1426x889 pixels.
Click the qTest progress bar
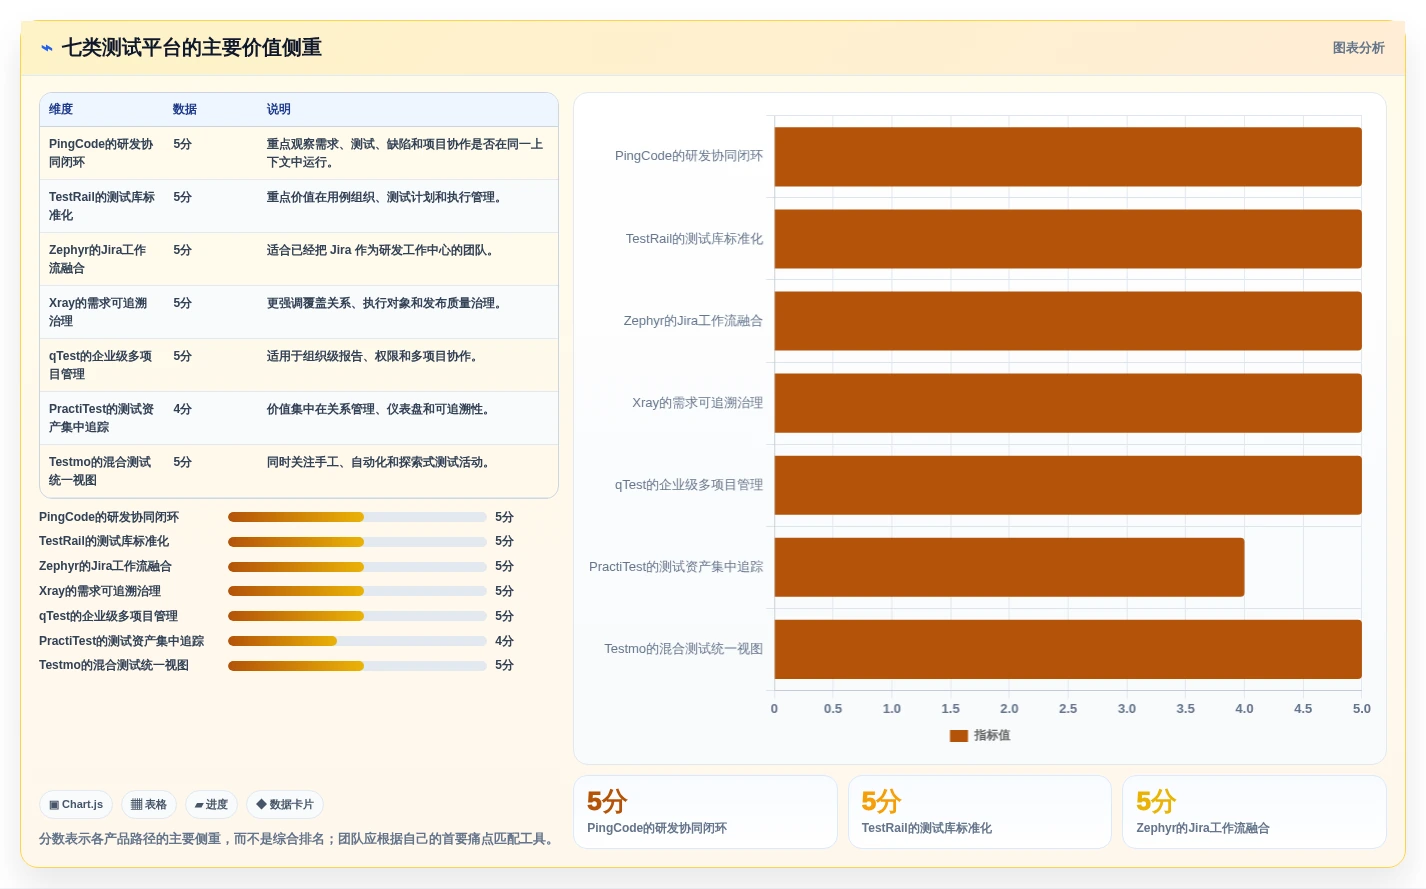pos(357,616)
